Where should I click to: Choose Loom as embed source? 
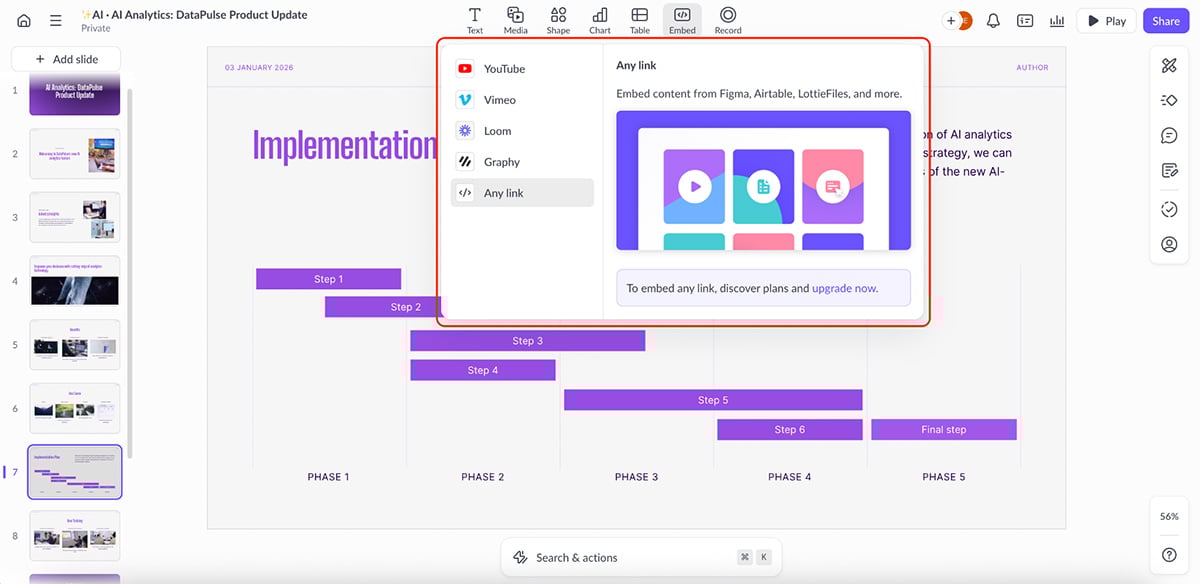point(497,130)
